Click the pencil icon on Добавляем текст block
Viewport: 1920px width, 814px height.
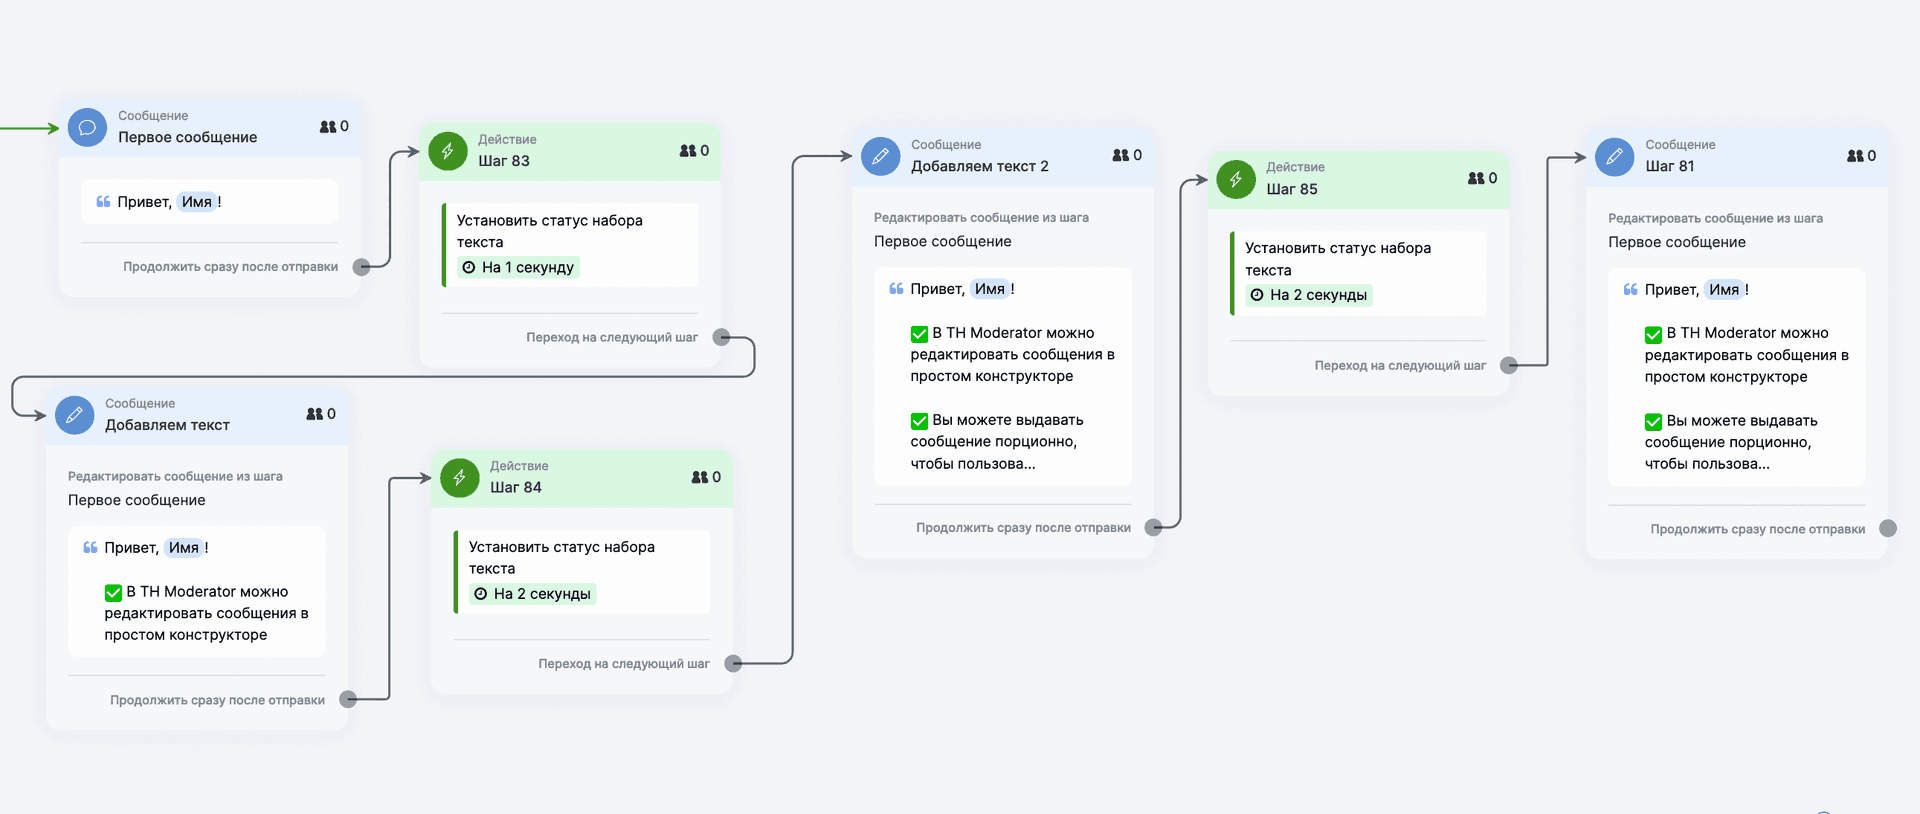tap(74, 415)
